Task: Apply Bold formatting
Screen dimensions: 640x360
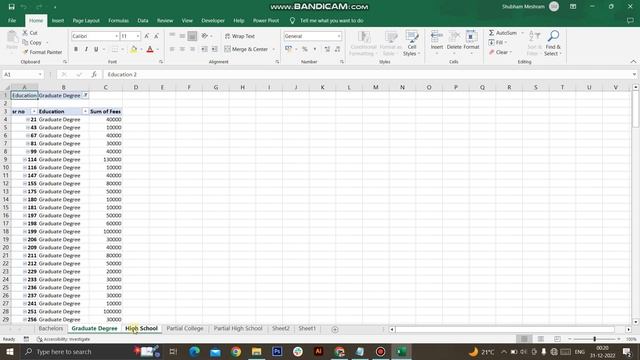Action: [x=76, y=49]
